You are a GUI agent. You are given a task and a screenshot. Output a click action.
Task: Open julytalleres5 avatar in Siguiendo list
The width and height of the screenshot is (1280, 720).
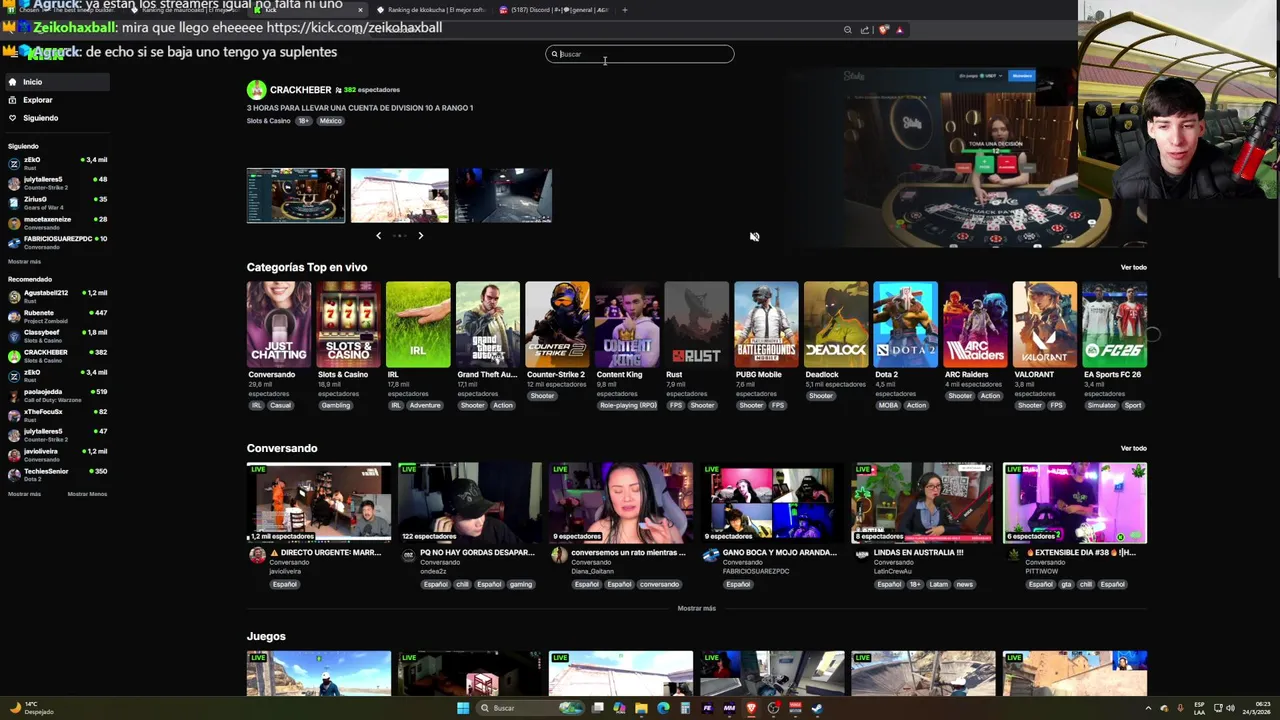14,183
